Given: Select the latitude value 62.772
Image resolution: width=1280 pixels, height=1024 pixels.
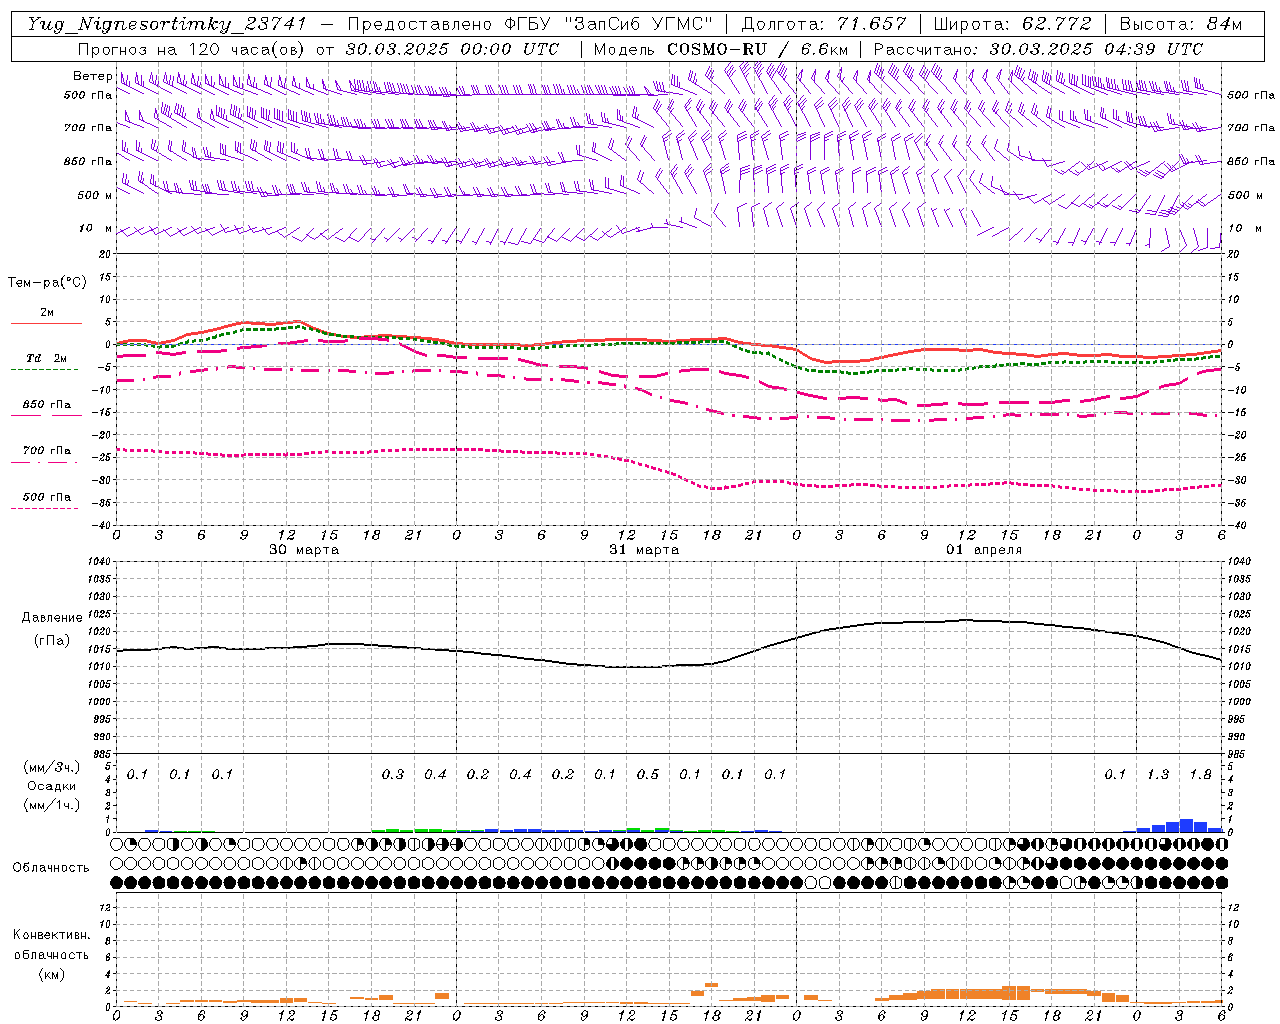Looking at the screenshot, I should click(1056, 24).
